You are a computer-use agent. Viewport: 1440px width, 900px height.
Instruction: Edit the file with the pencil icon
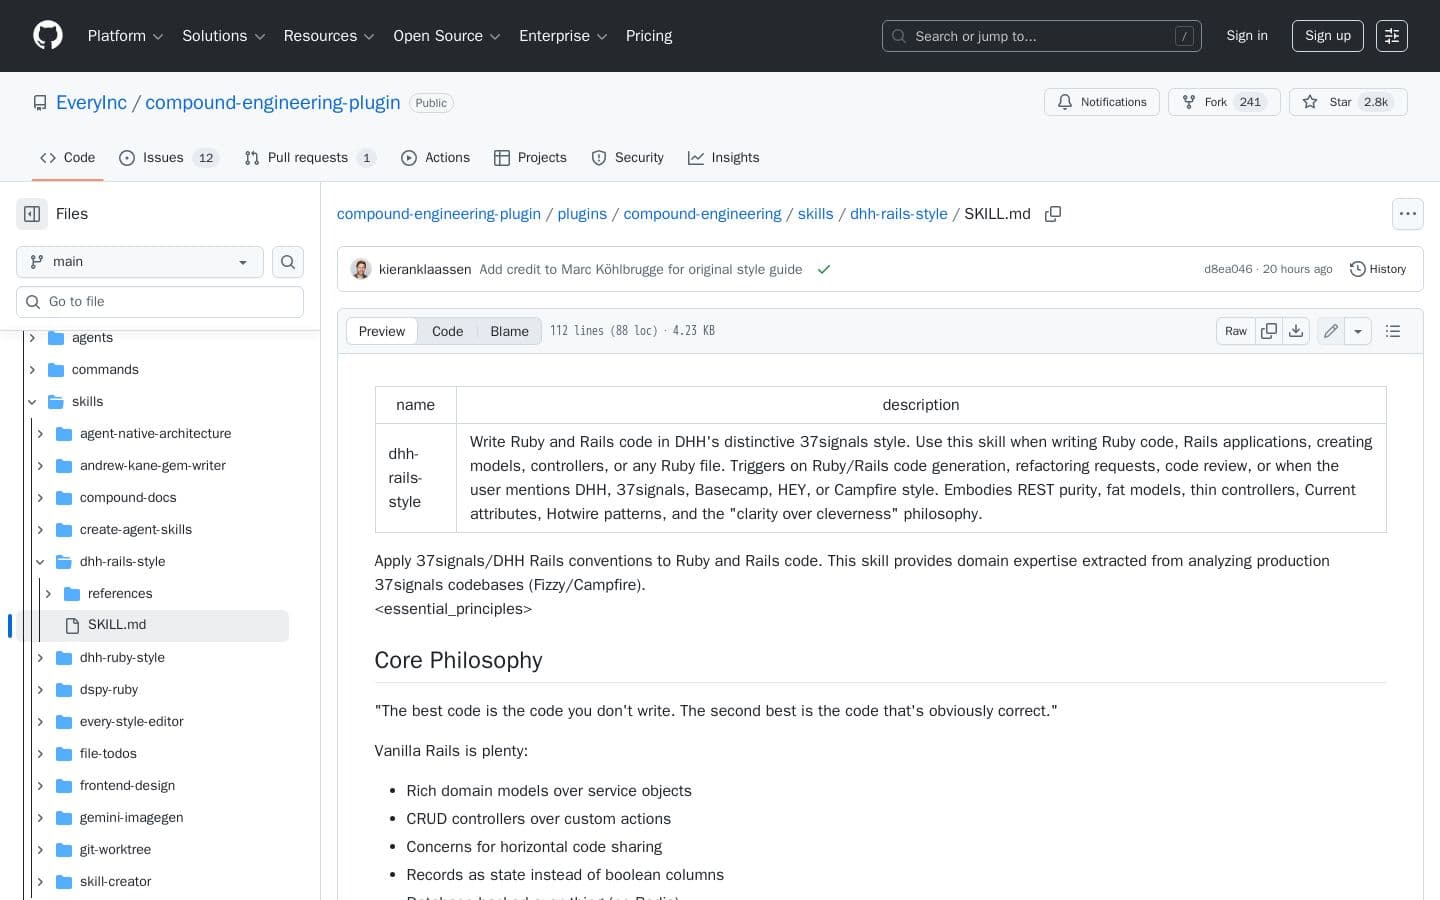1330,331
